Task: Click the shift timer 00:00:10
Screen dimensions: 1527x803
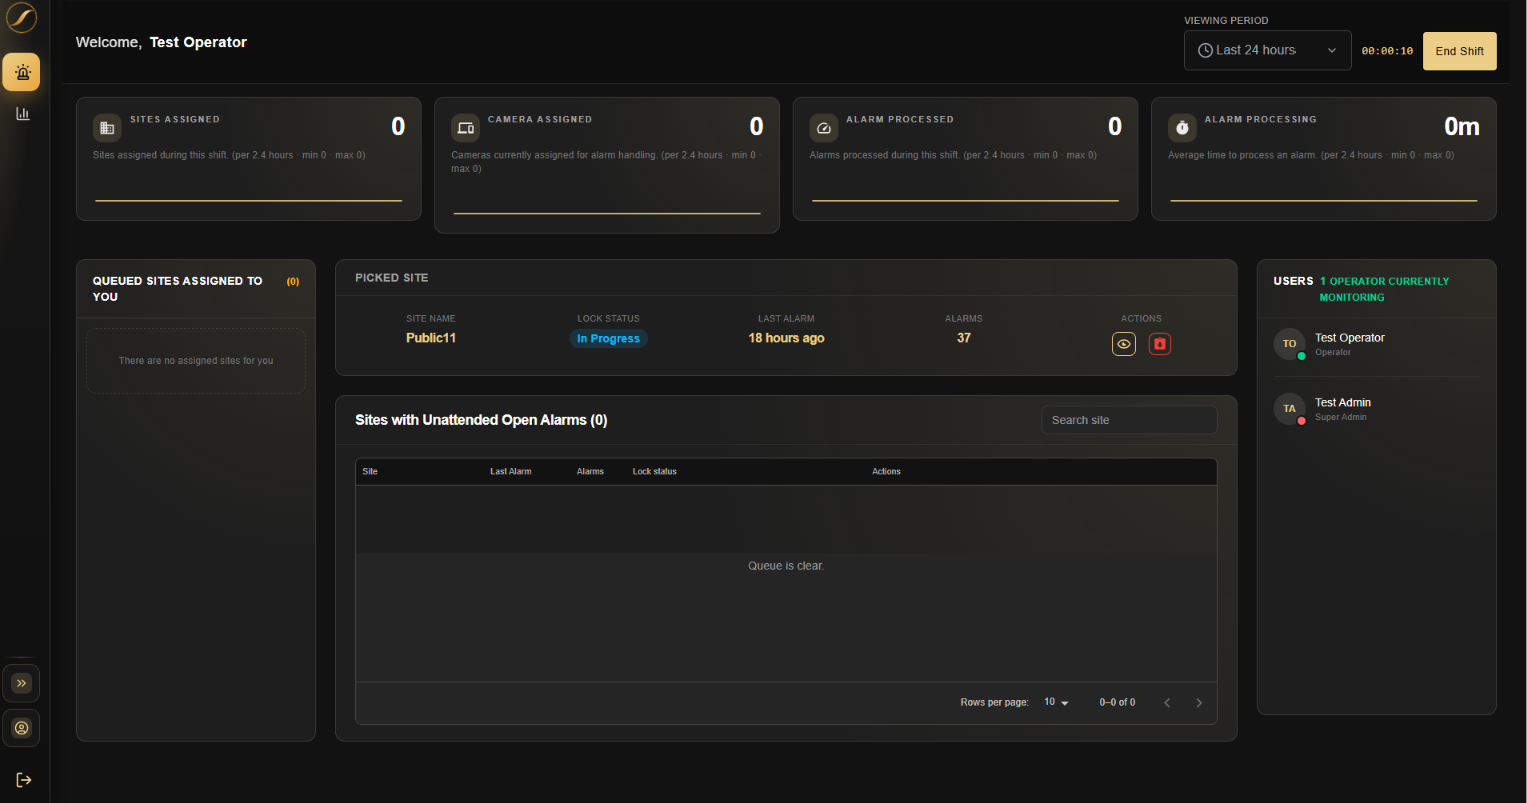Action: click(x=1387, y=51)
